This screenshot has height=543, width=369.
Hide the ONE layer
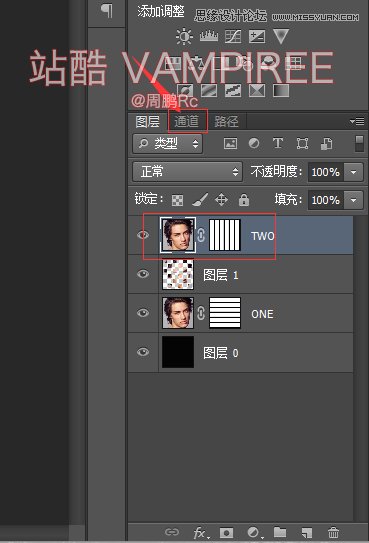tap(143, 313)
